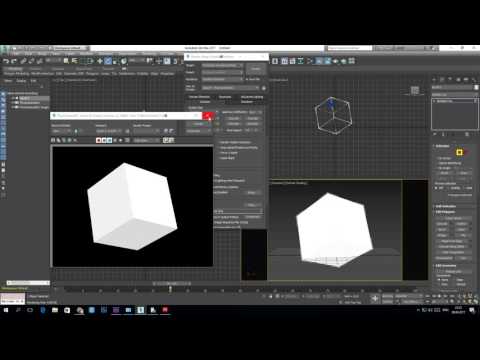Viewport: 480px width, 360px height.
Task: Open Preset dropdown in Render Setup
Action: 222,72
